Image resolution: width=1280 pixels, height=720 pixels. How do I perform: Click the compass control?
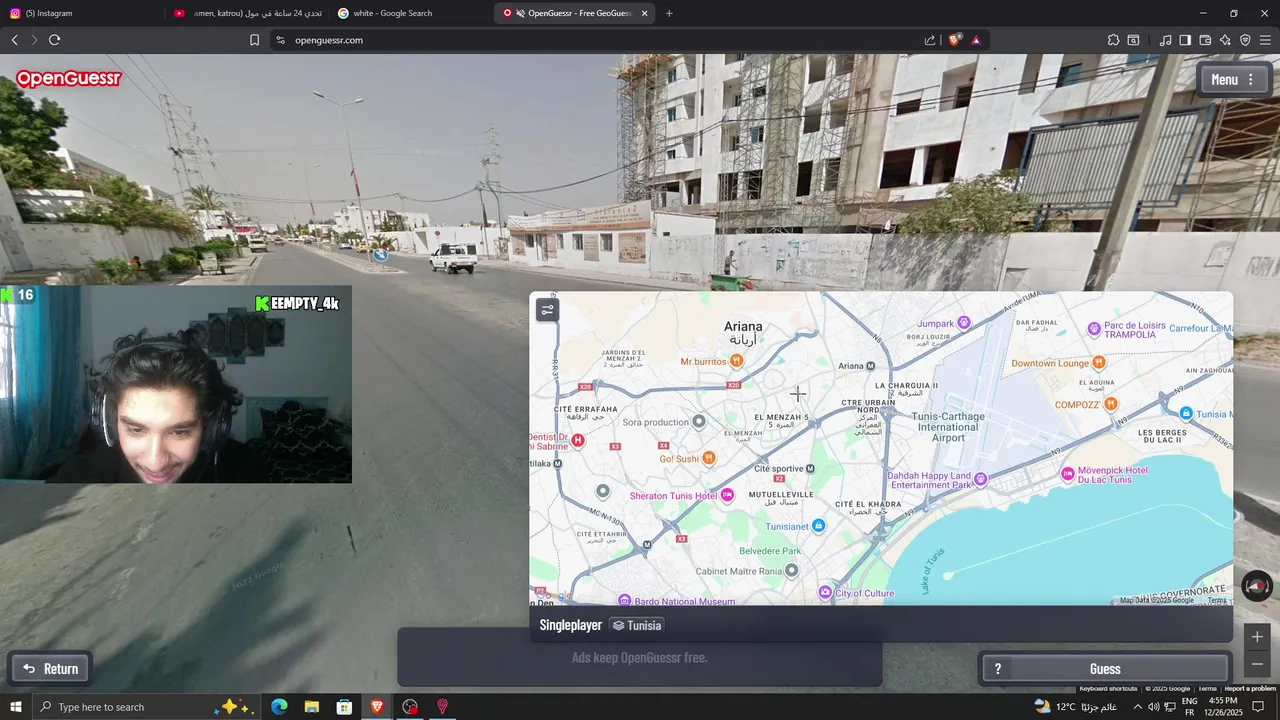click(1257, 586)
